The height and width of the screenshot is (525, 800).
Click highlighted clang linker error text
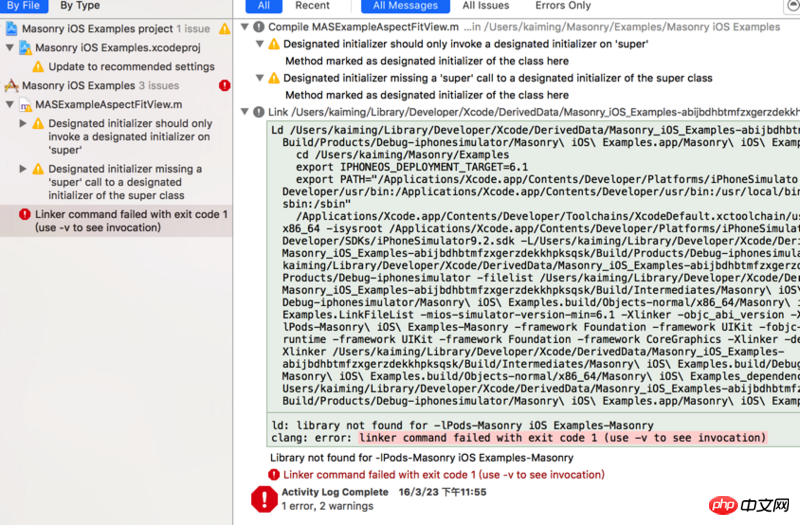click(x=562, y=438)
